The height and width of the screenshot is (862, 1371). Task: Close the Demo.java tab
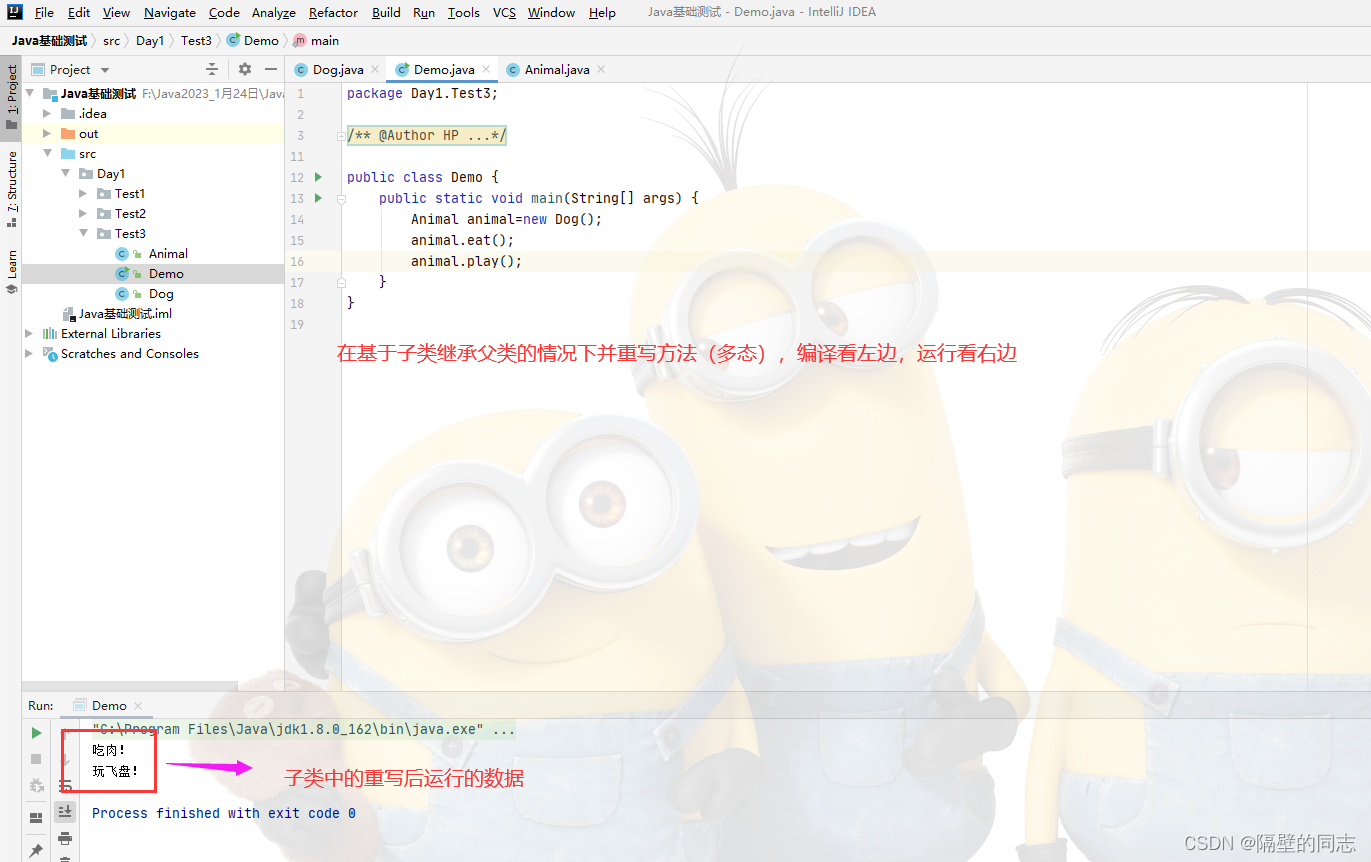coord(486,70)
